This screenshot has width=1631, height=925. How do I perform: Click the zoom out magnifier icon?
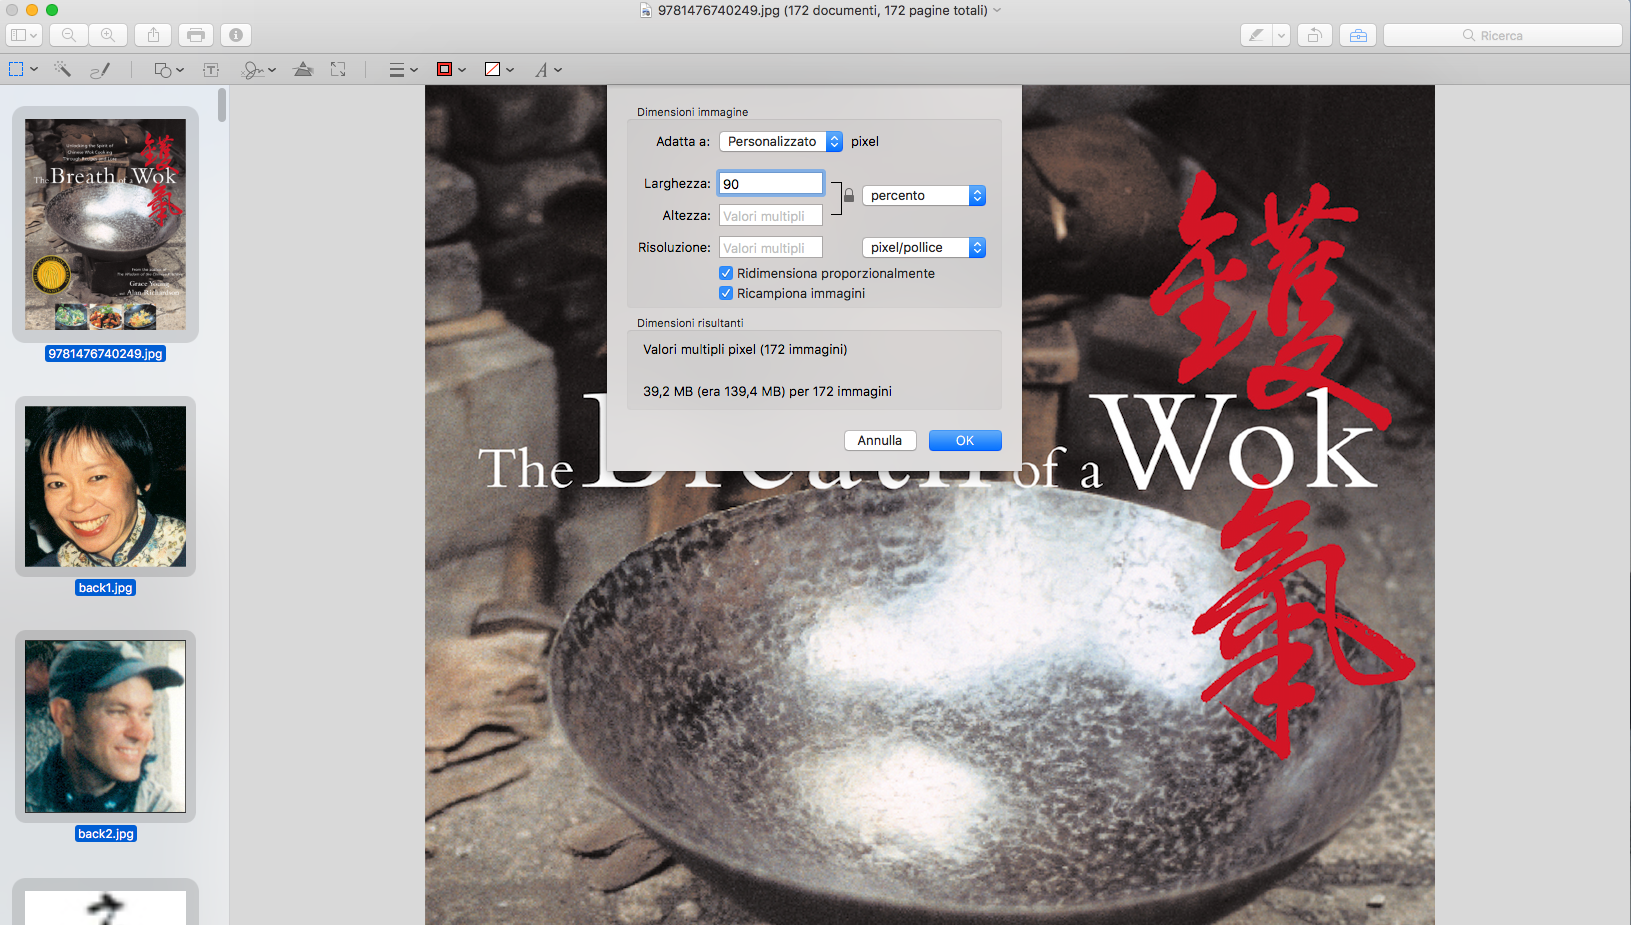(x=69, y=35)
